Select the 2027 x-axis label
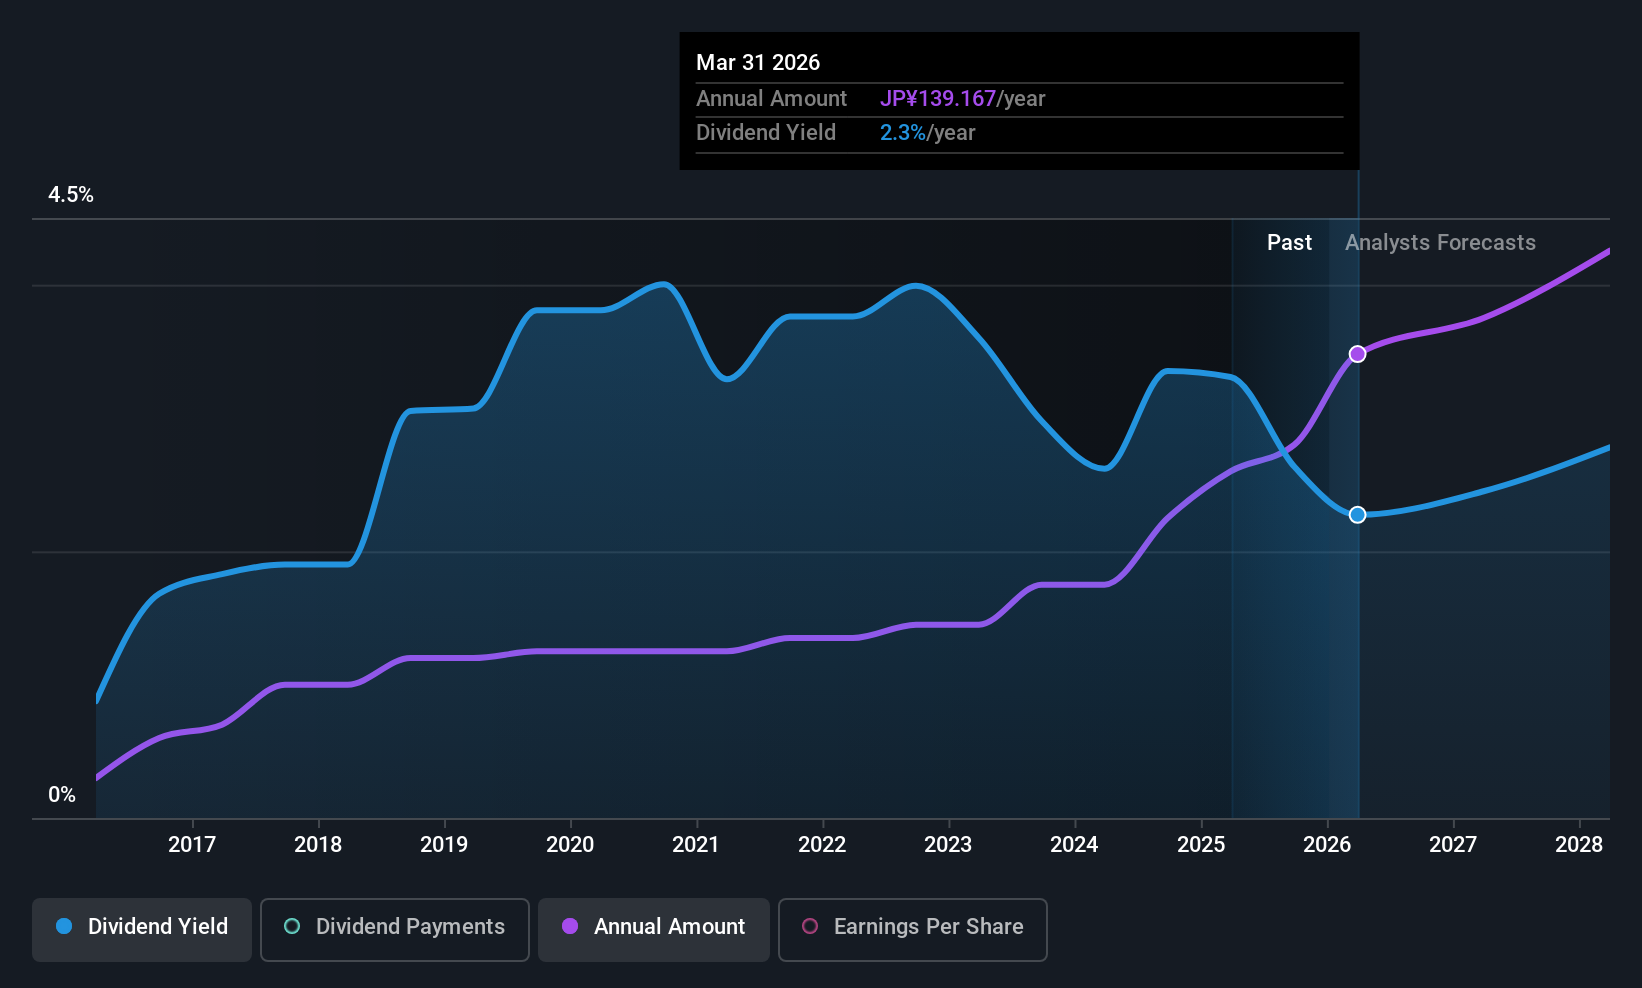Viewport: 1642px width, 988px height. coord(1453,844)
